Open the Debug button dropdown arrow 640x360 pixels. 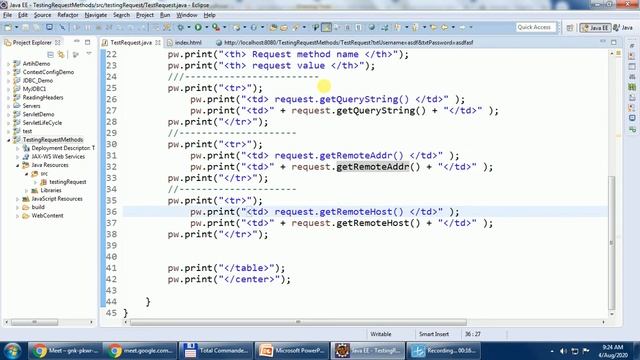pos(188,27)
